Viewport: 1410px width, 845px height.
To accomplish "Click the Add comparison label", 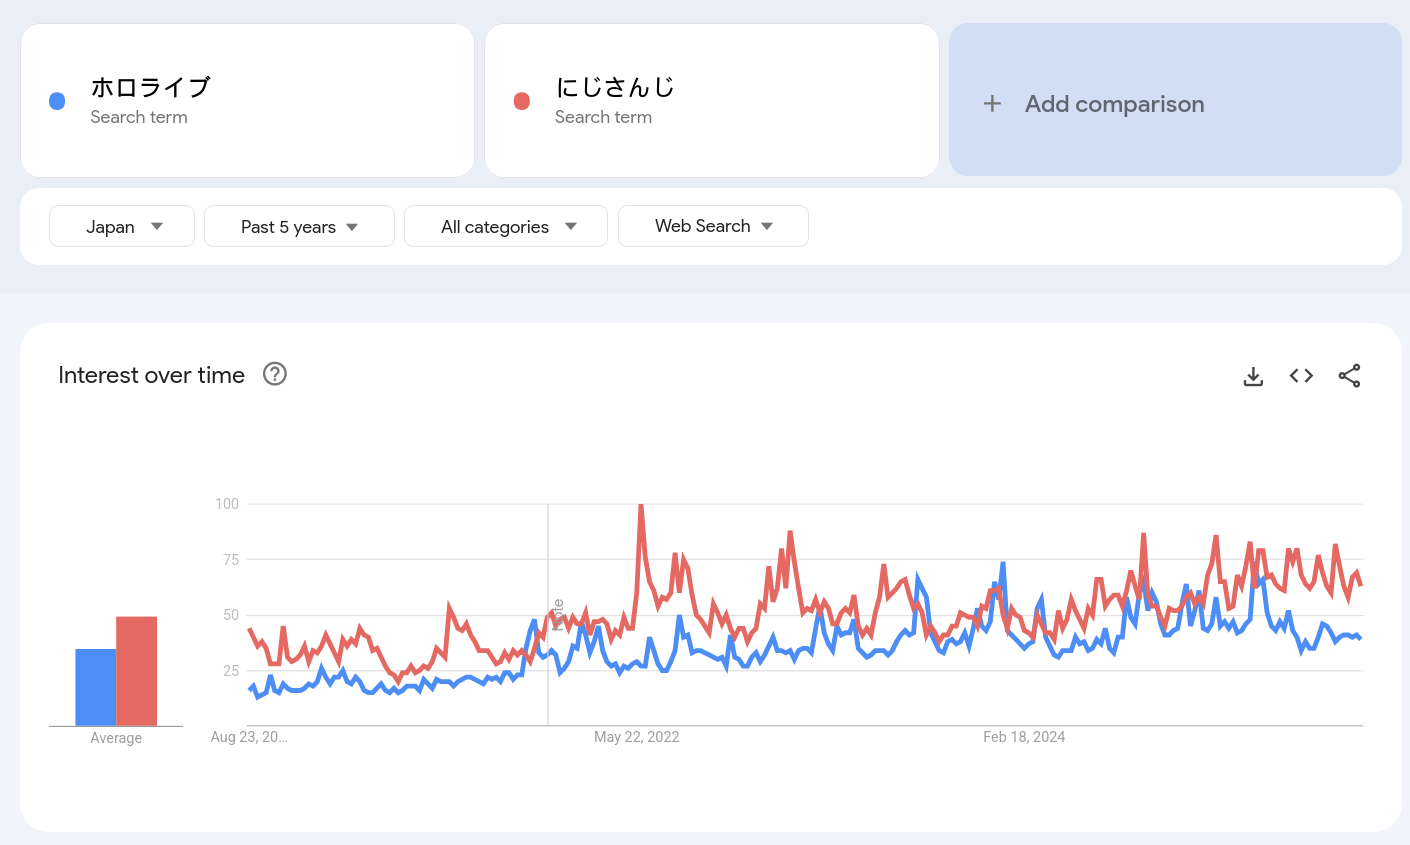I will [1114, 104].
